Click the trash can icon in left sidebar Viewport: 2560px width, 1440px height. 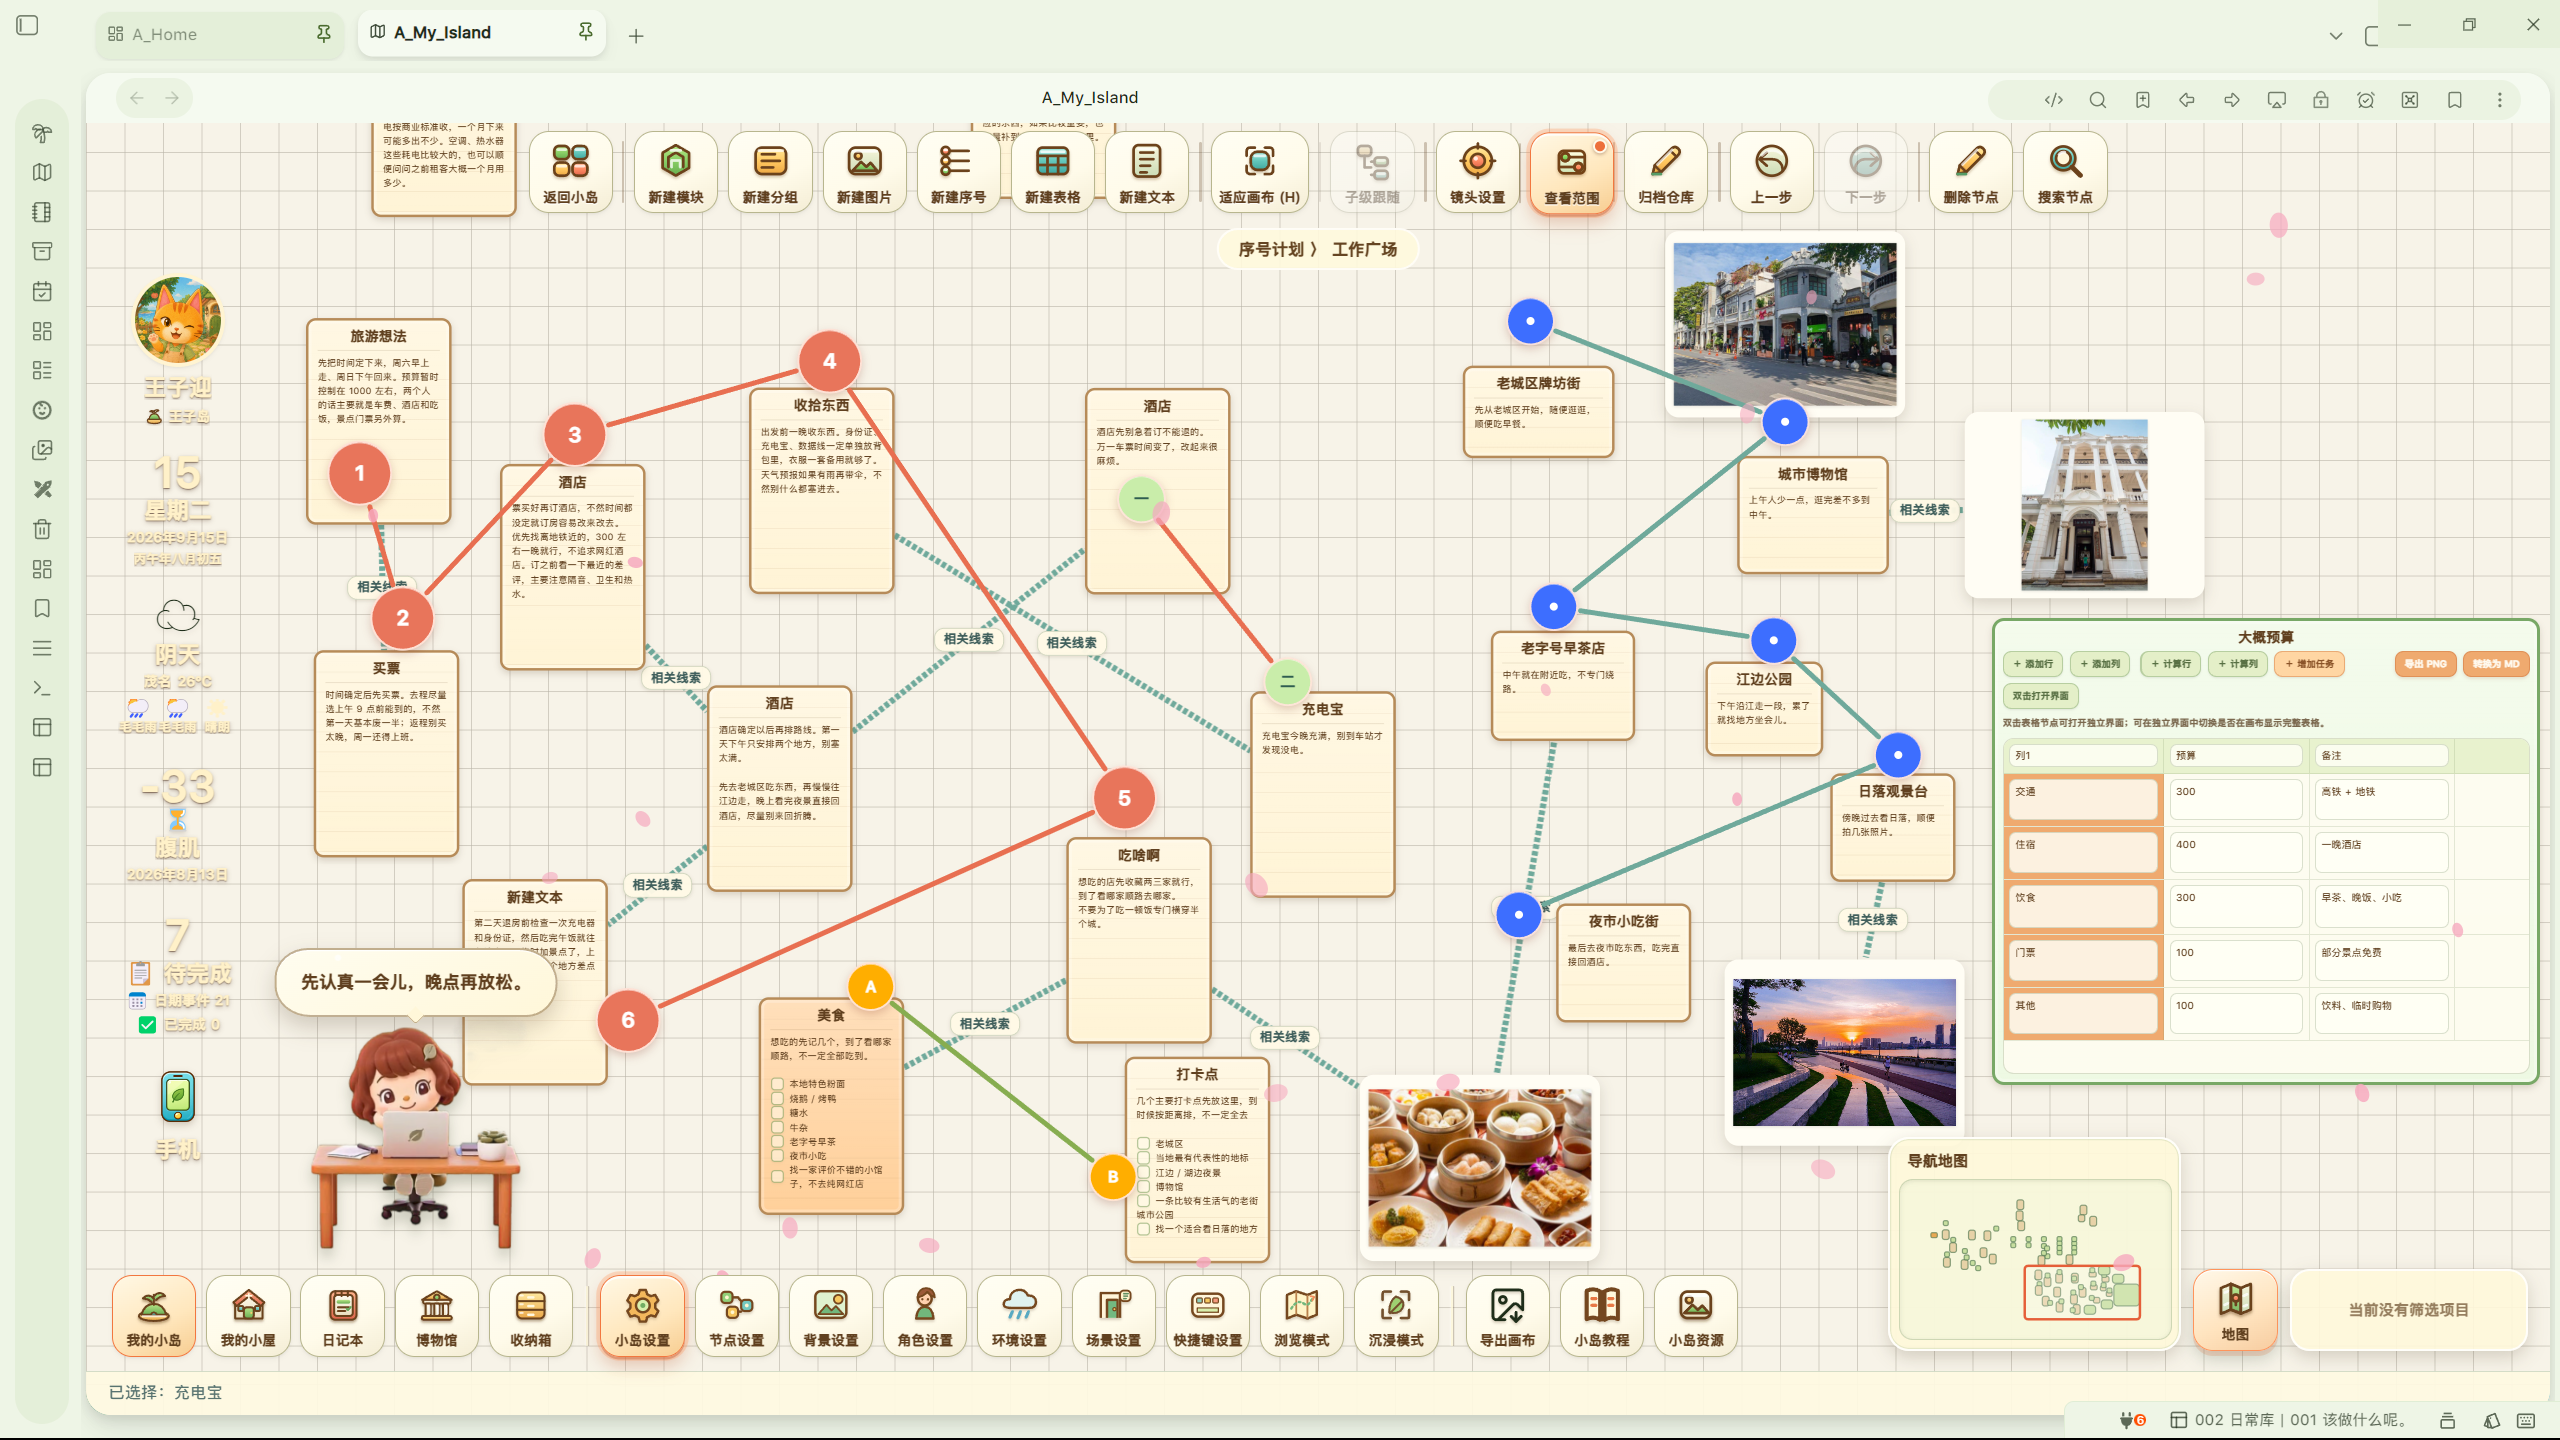pos(42,529)
